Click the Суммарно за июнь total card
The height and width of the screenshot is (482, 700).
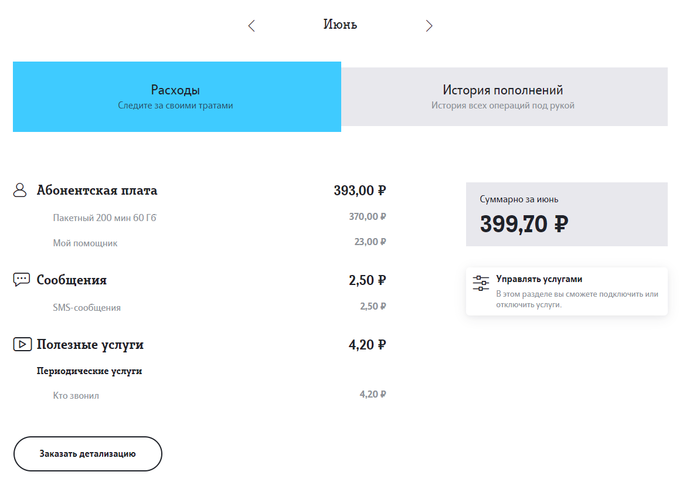pyautogui.click(x=566, y=214)
